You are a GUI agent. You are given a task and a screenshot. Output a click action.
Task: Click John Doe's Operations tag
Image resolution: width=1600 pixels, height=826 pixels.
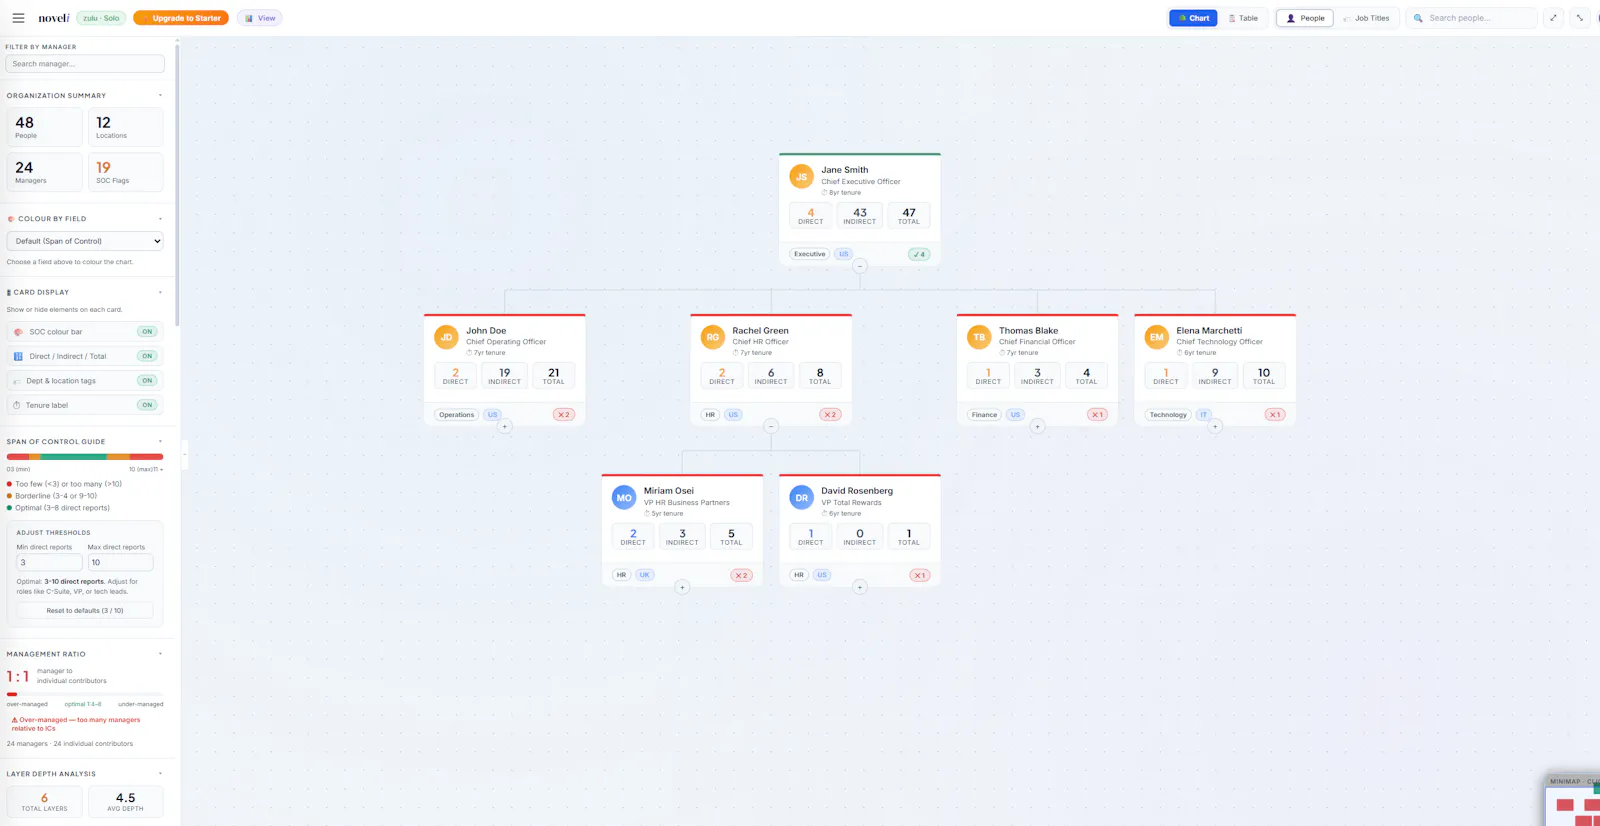click(456, 414)
